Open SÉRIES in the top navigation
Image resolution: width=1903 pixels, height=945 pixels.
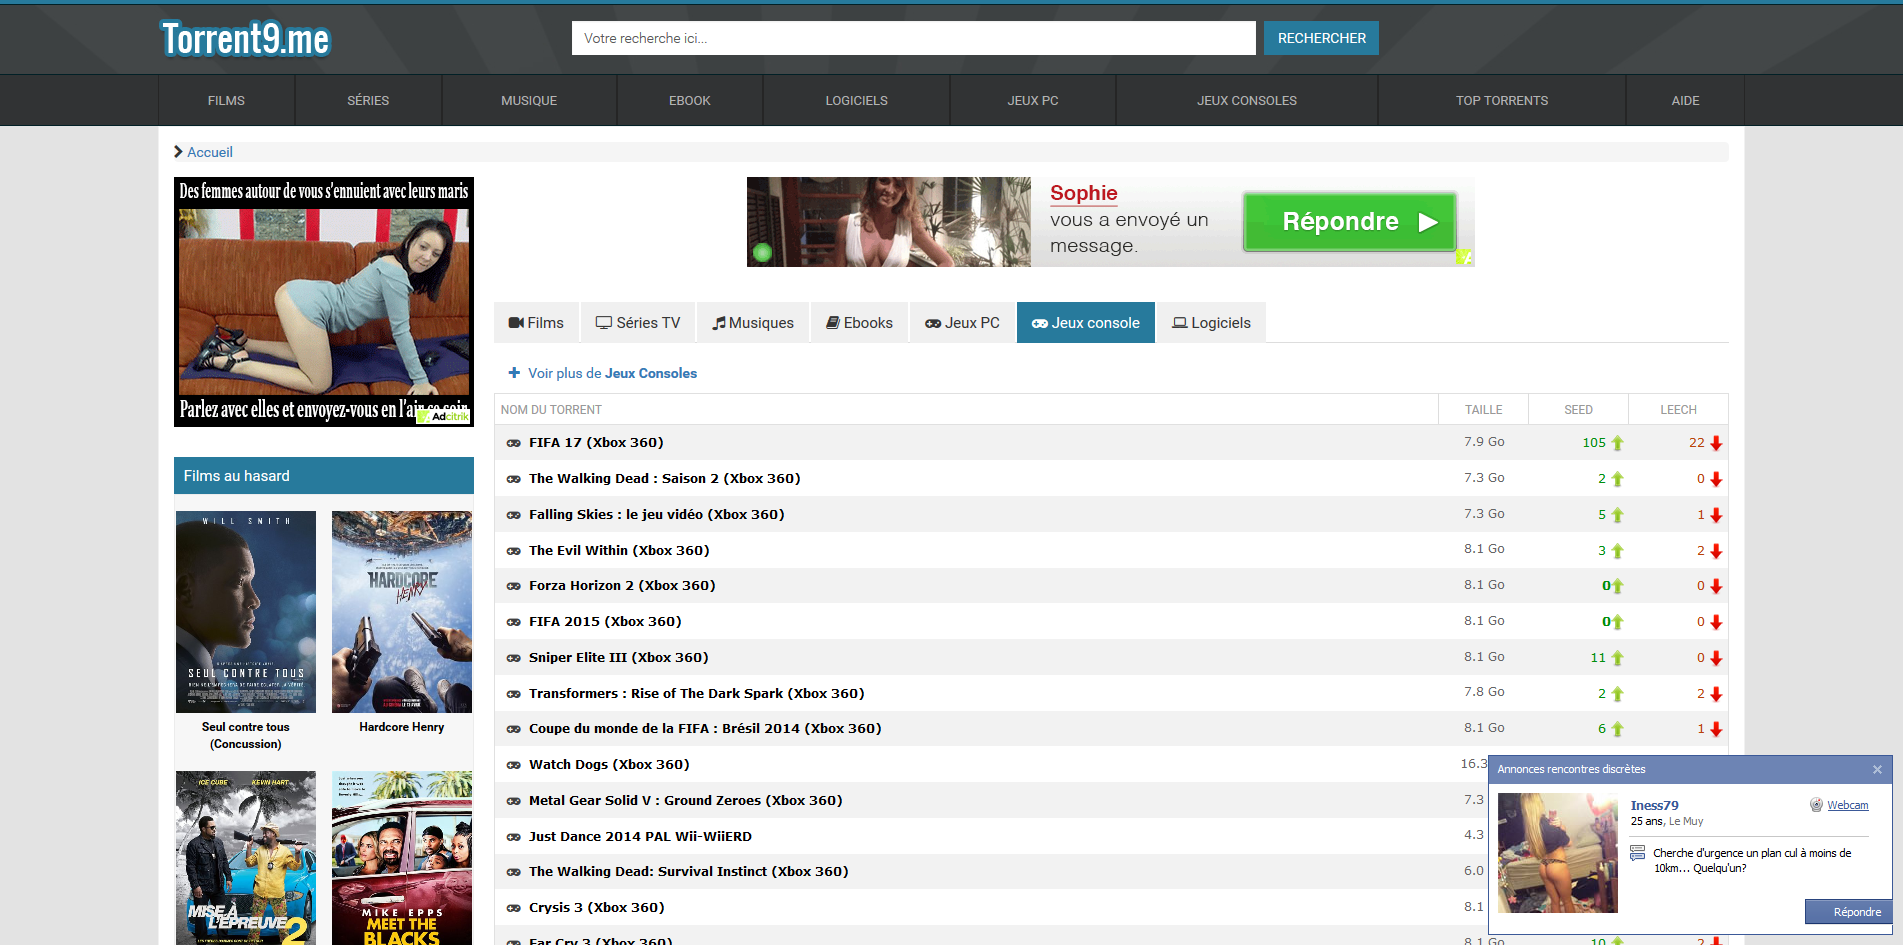[368, 101]
